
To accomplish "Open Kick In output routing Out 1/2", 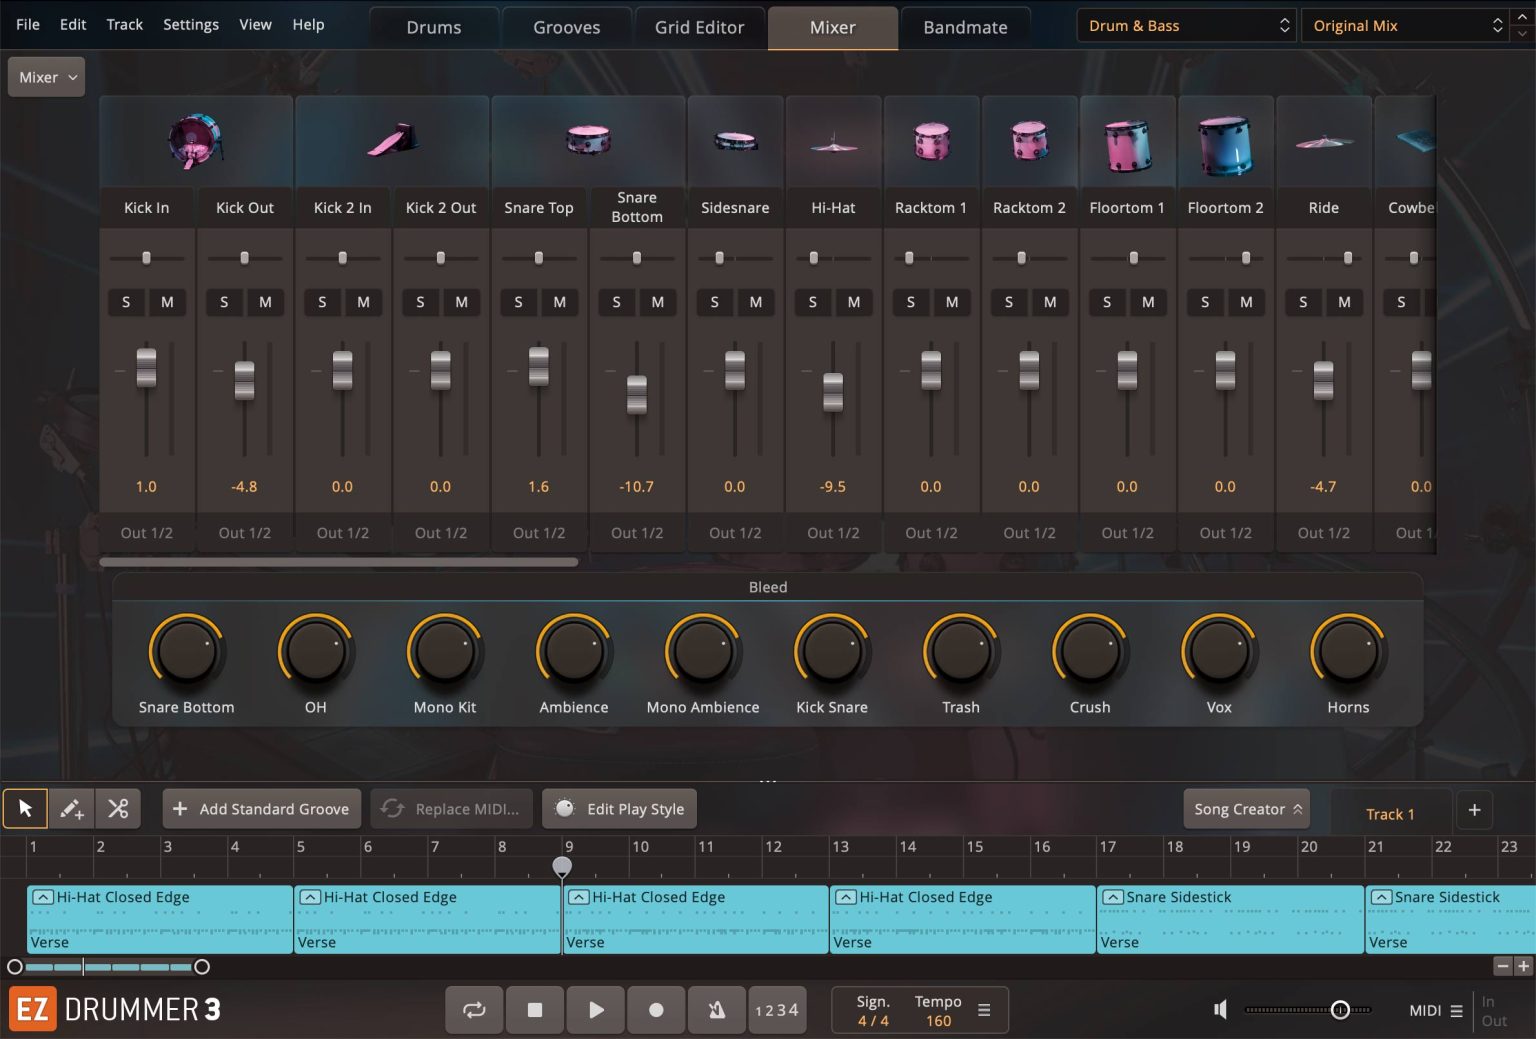I will [x=146, y=533].
